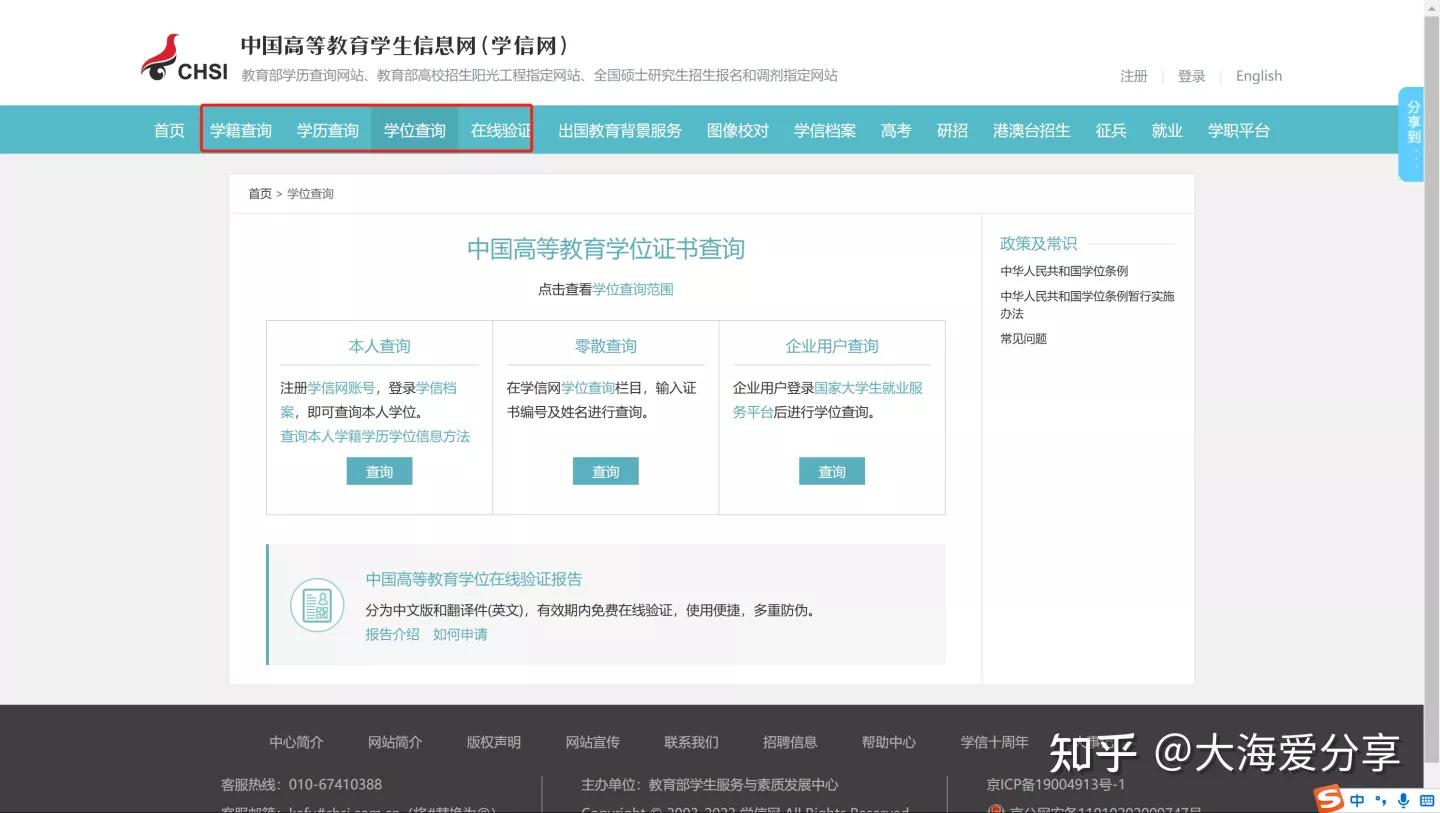This screenshot has width=1440, height=813.
Task: Click 查询 button under 本人查询
Action: [x=379, y=471]
